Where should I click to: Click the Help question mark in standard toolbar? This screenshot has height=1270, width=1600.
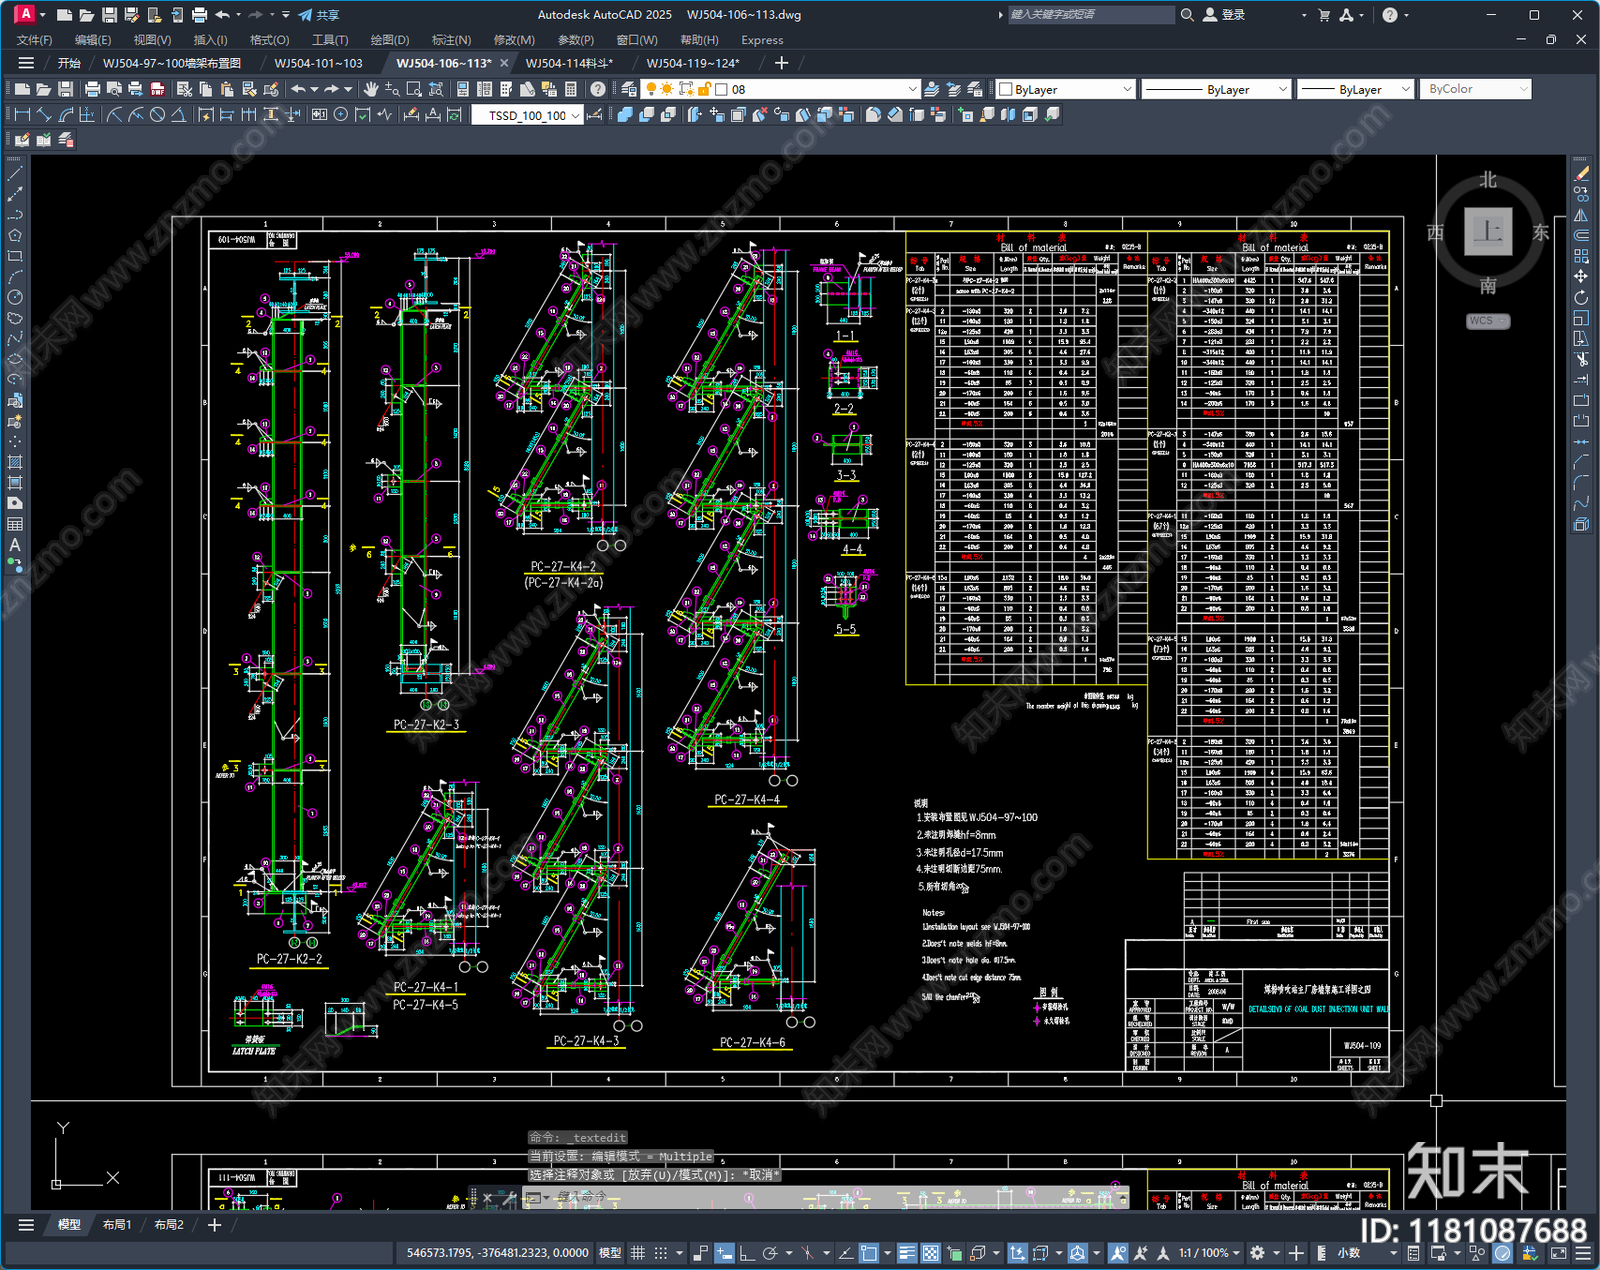coord(598,89)
